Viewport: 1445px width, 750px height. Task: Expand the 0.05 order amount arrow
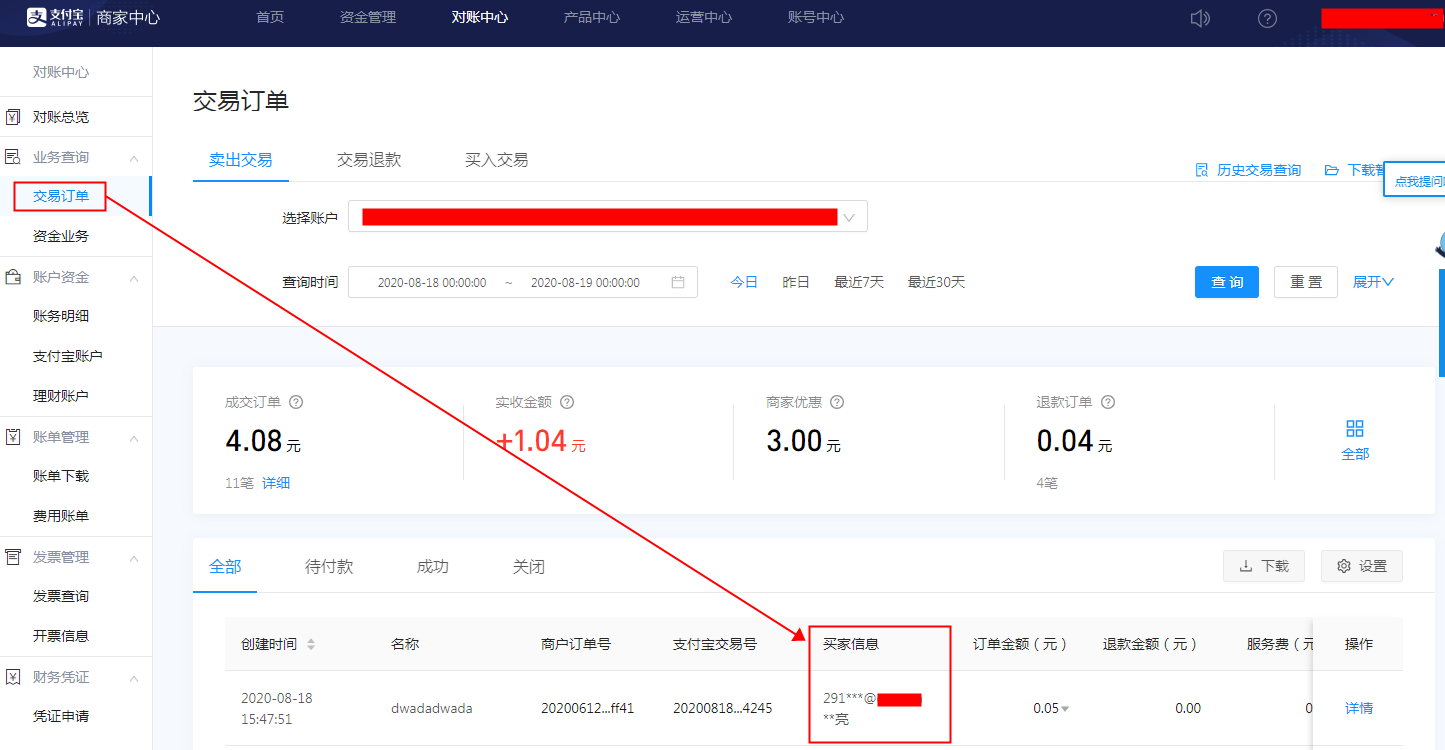pyautogui.click(x=1064, y=709)
